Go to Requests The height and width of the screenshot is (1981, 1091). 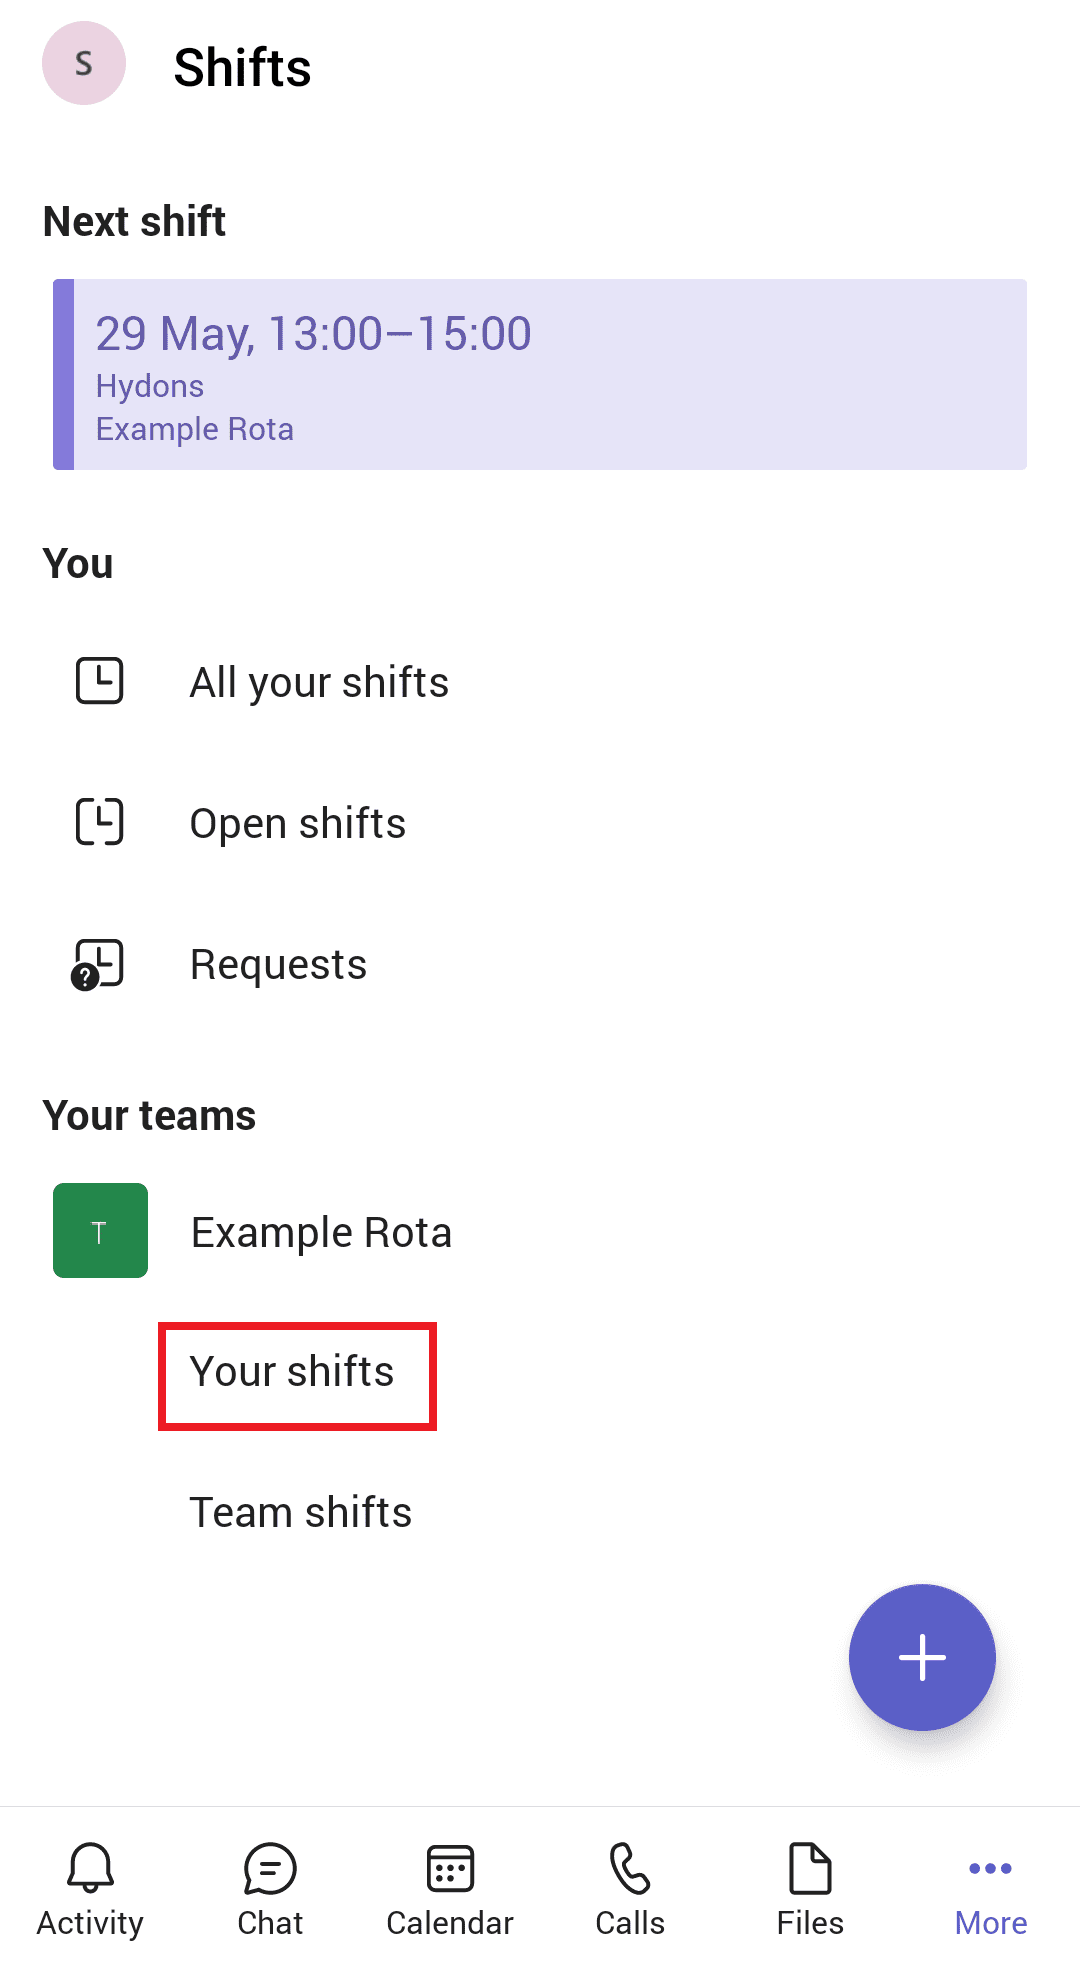pos(278,965)
